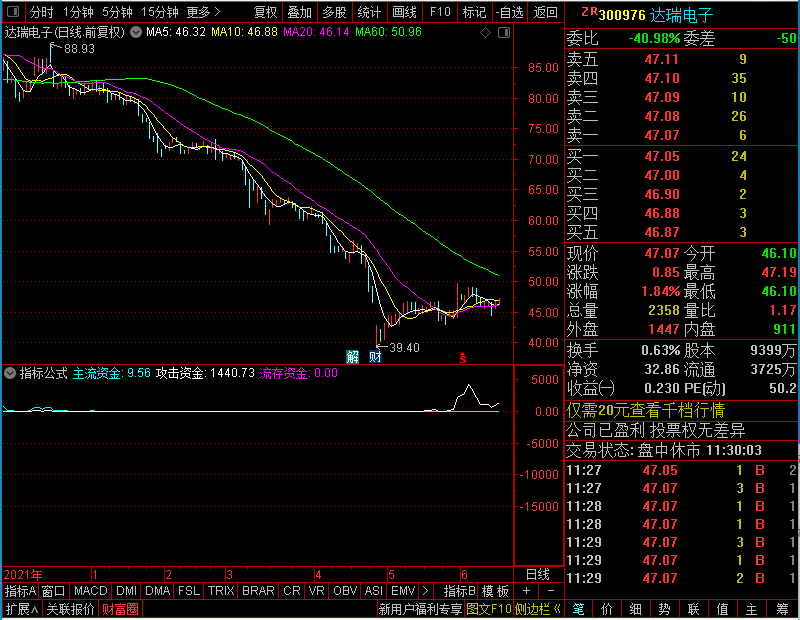Collapse the sidebar with 侧边栏
This screenshot has width=800, height=620.
(x=537, y=609)
